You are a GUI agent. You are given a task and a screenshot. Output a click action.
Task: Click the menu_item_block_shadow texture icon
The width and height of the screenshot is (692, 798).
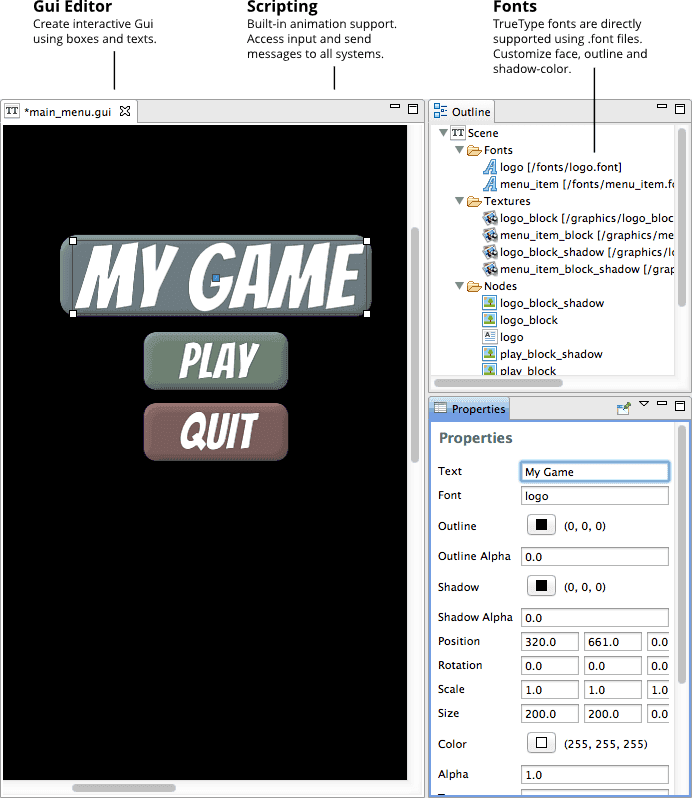[490, 269]
